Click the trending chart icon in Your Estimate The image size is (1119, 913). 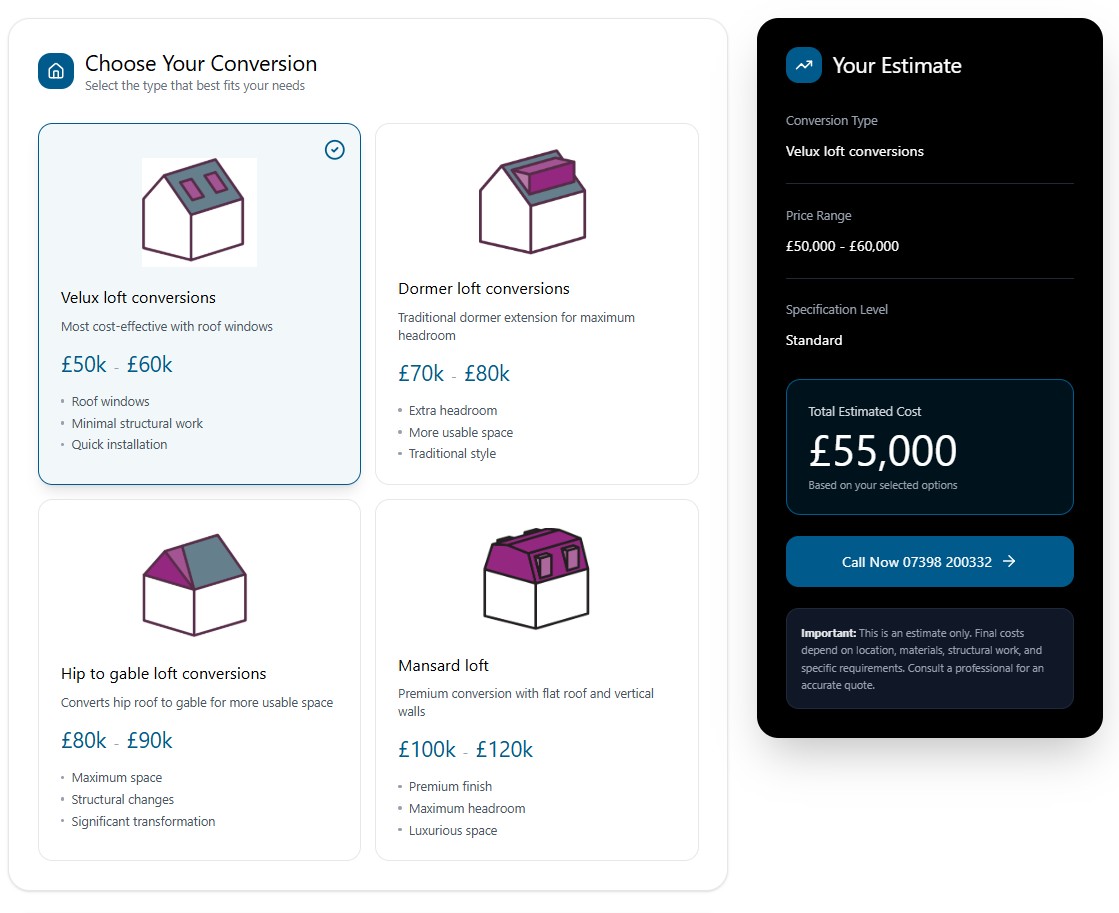tap(803, 64)
